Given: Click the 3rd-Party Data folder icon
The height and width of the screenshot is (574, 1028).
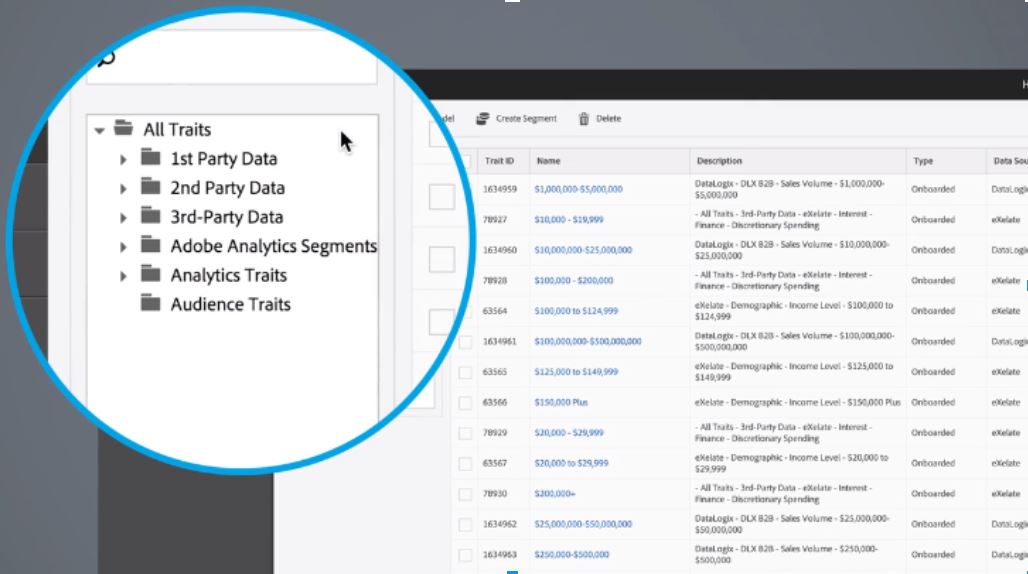Looking at the screenshot, I should (151, 216).
